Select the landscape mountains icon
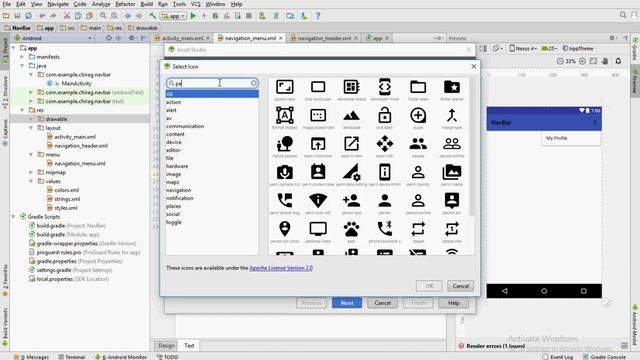Viewport: 640px width, 360px height. pos(351,116)
